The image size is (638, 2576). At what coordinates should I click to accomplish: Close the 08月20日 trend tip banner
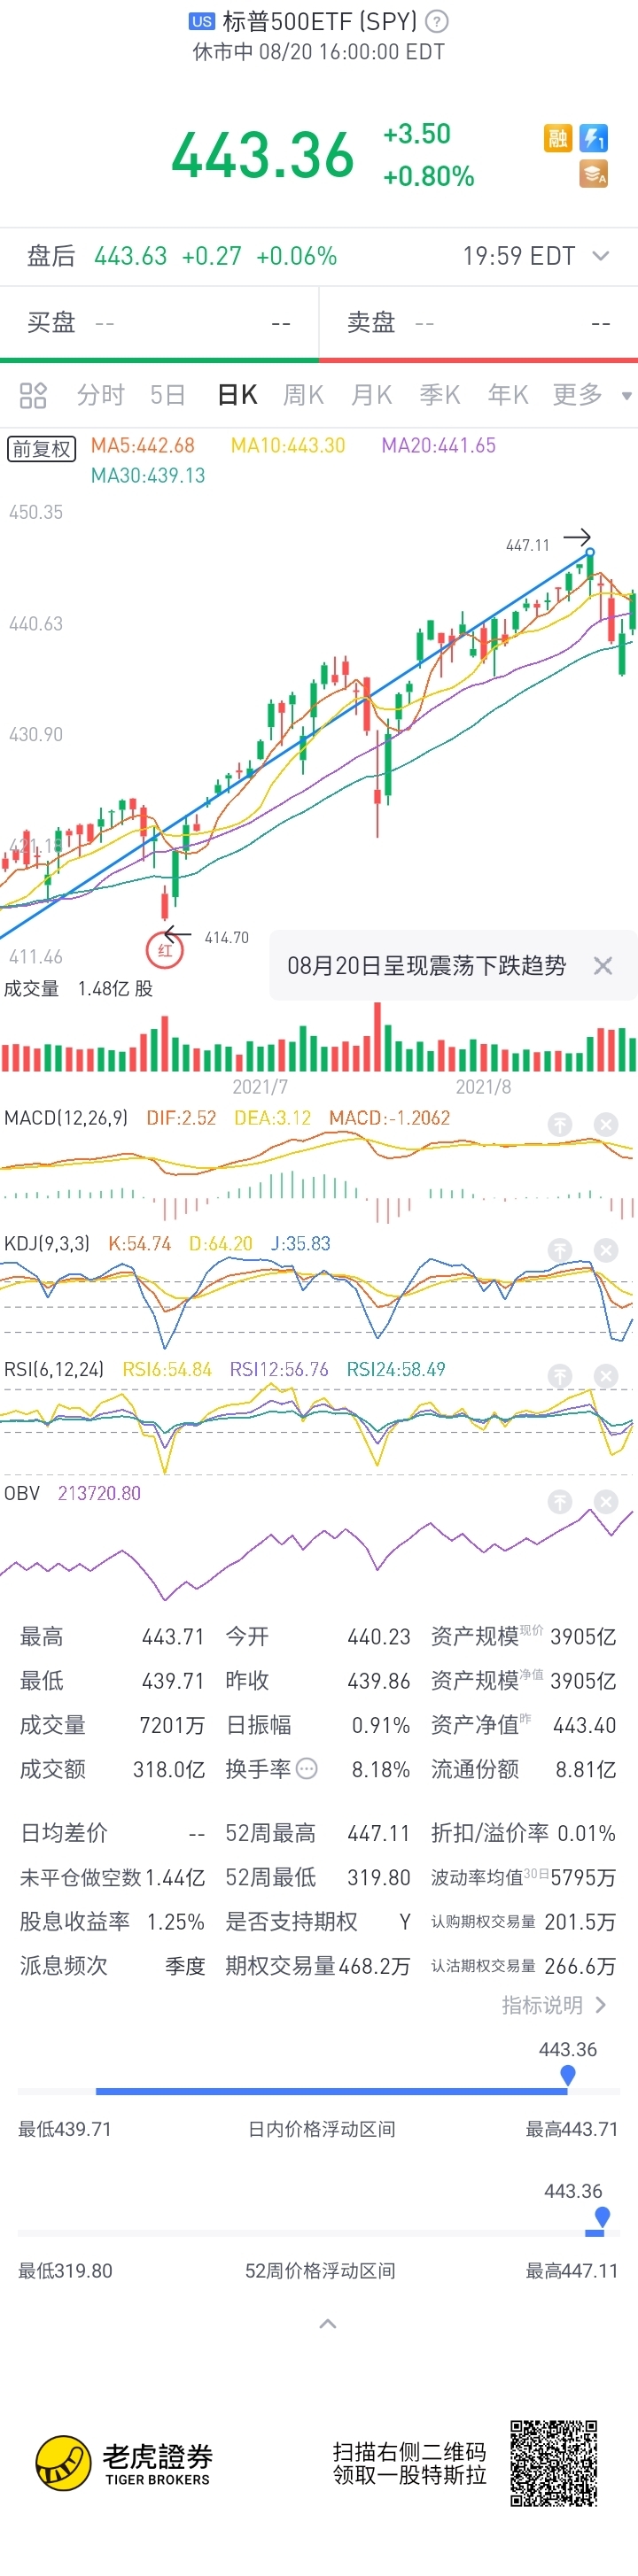pyautogui.click(x=603, y=966)
